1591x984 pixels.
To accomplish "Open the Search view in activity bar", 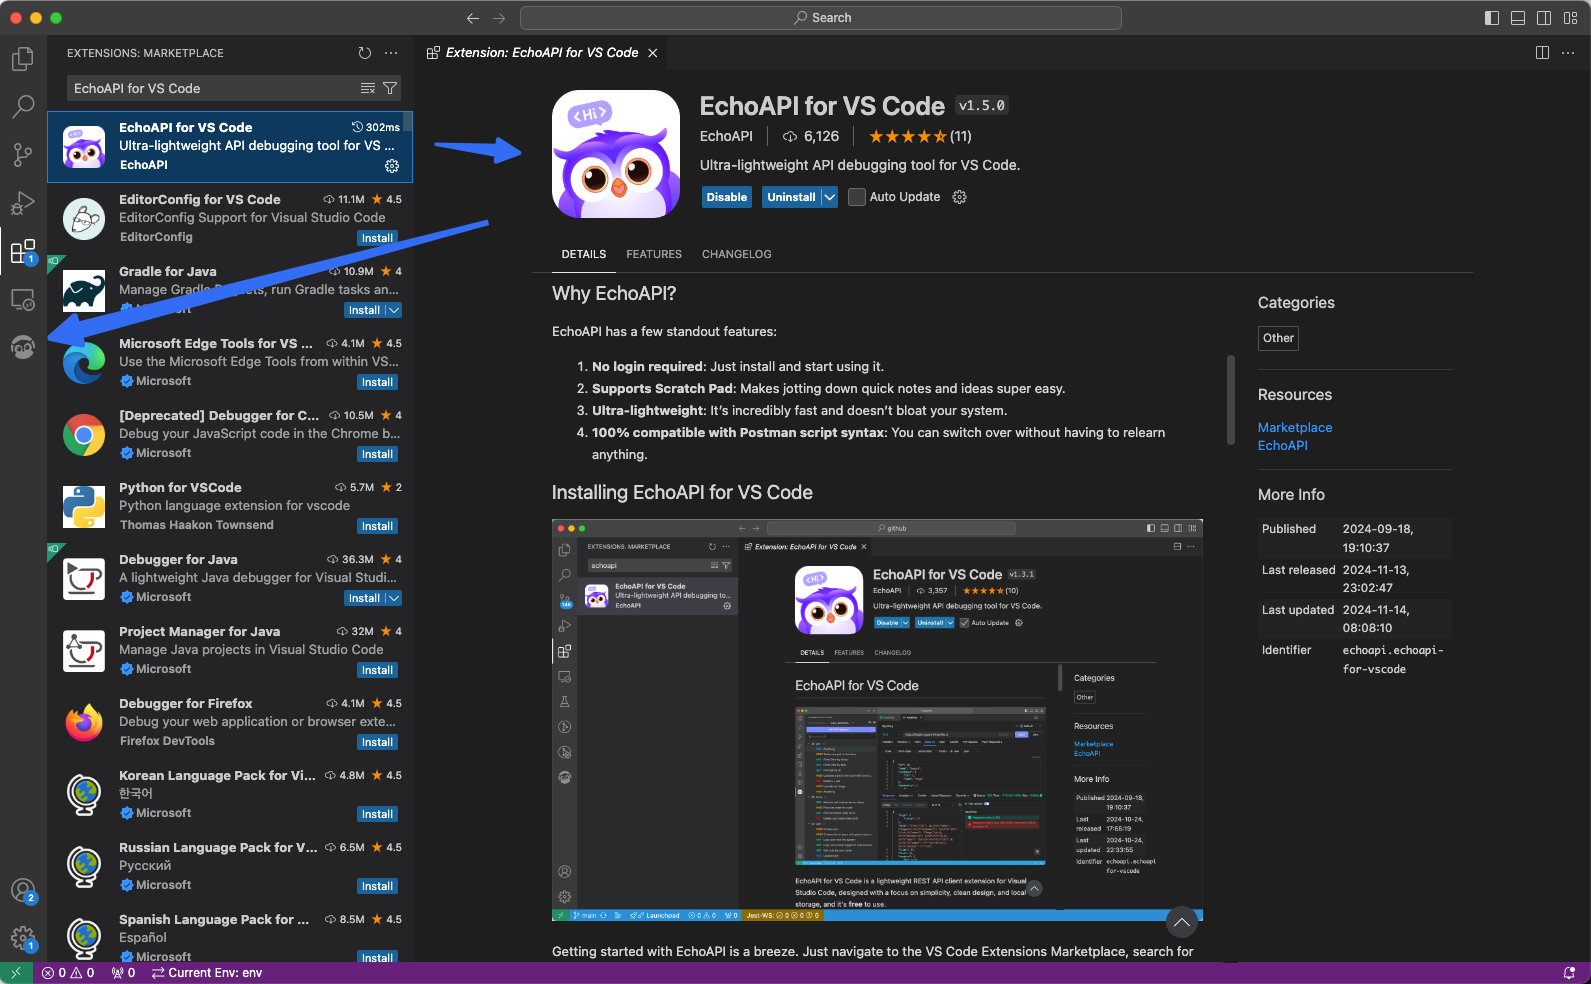I will 23,106.
